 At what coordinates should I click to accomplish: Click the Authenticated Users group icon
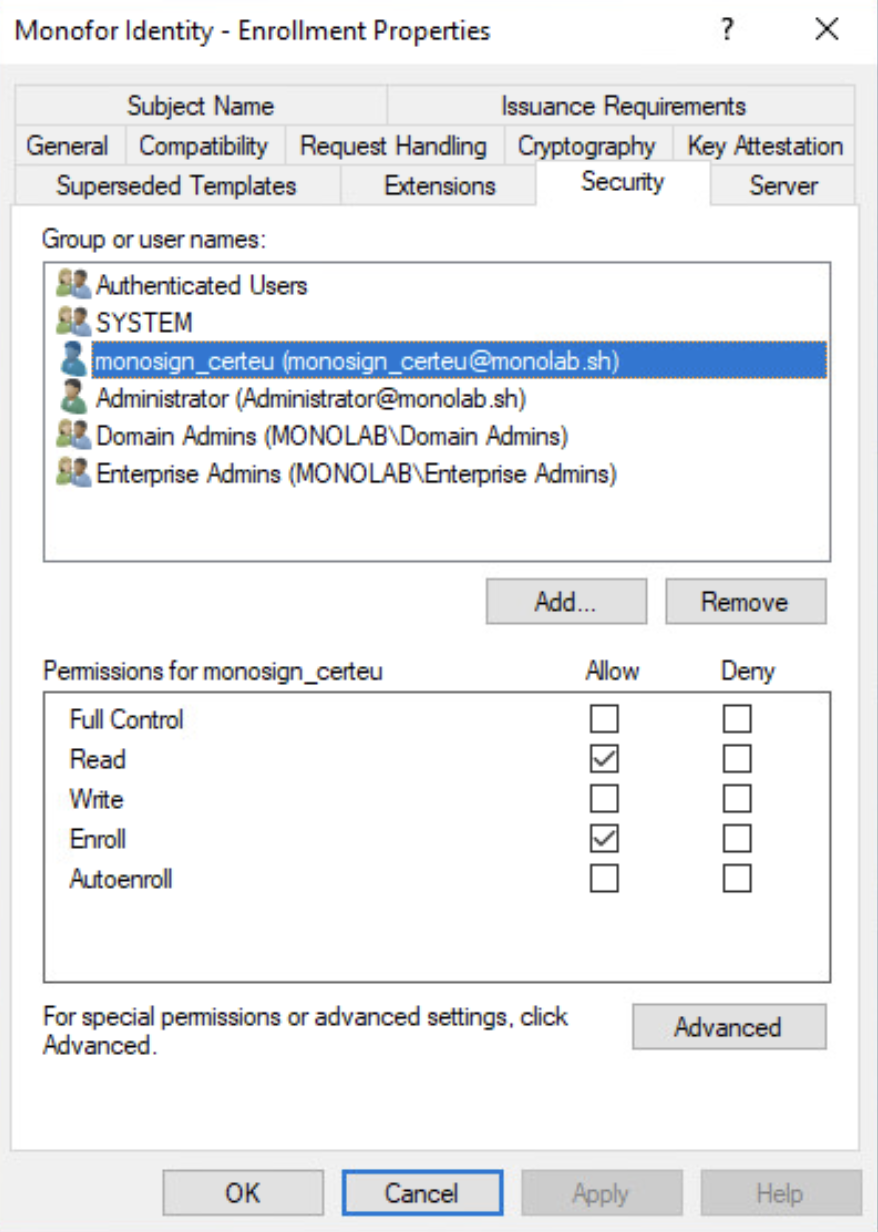[x=73, y=285]
